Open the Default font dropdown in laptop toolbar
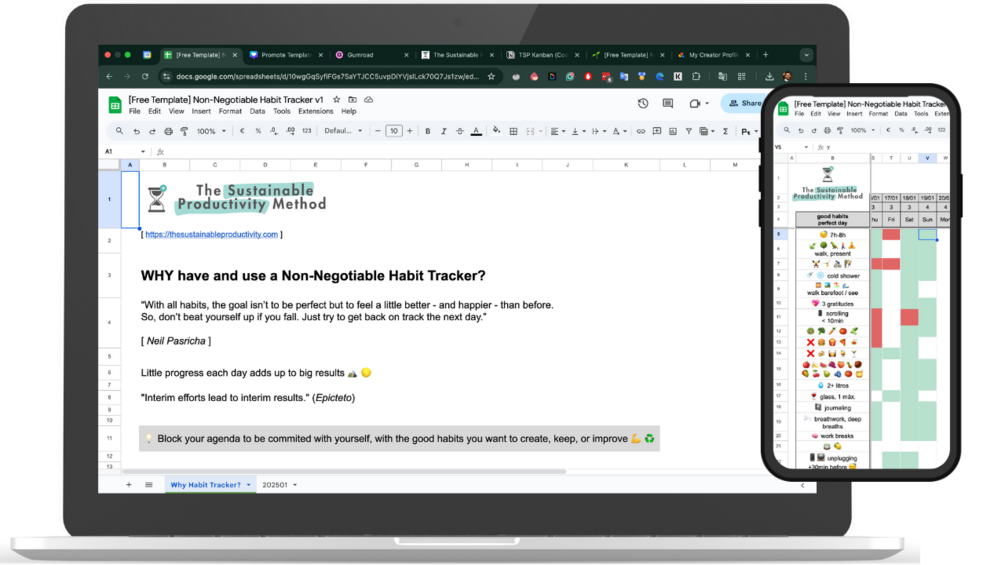 [343, 131]
